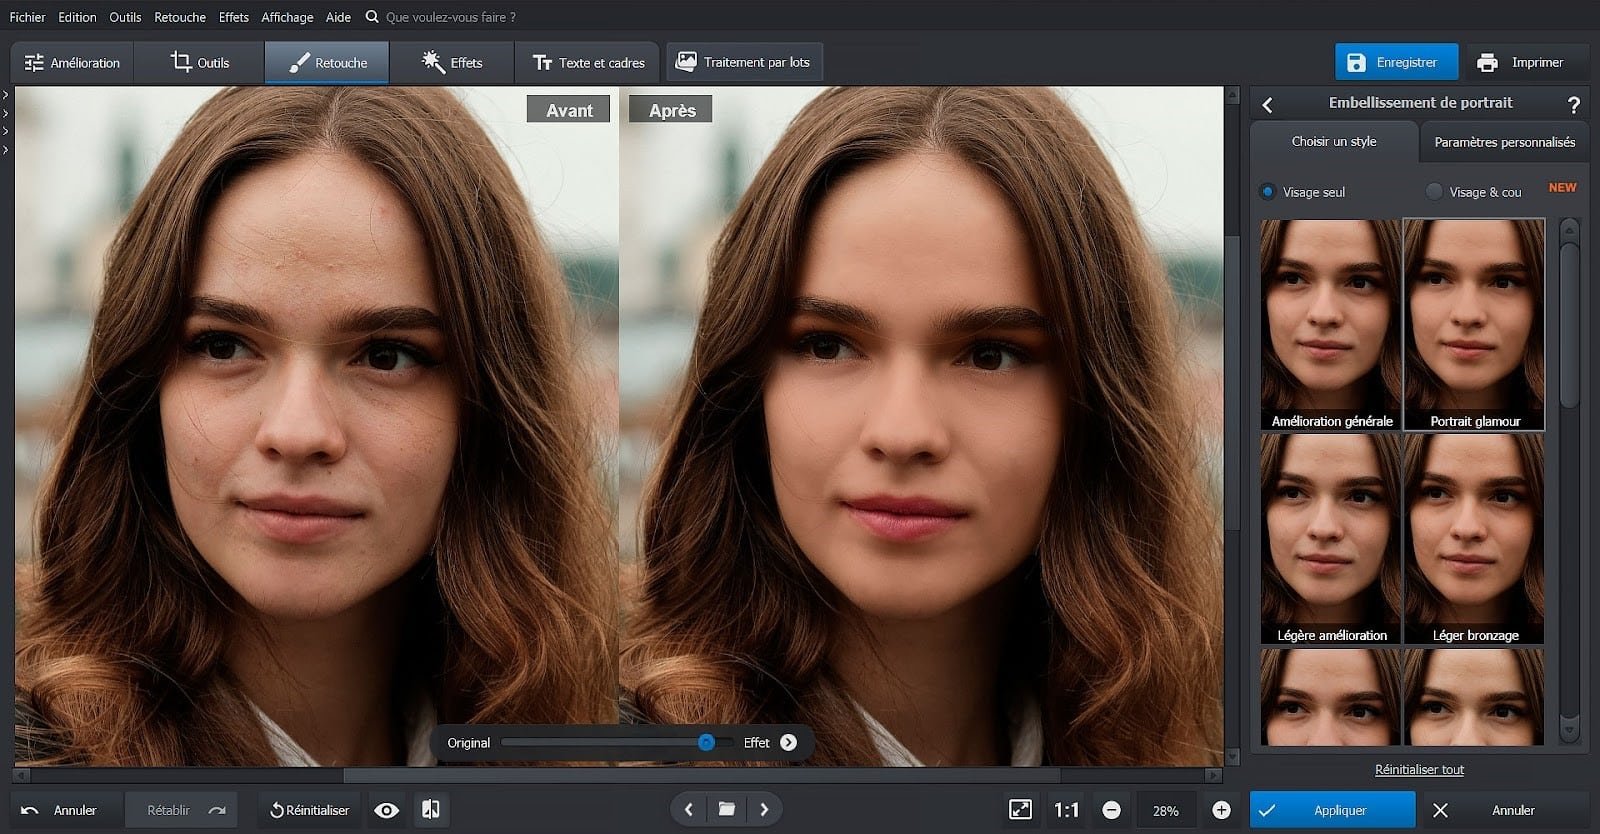Select the 'Visage seul' radio button
The image size is (1600, 834).
pyautogui.click(x=1268, y=191)
